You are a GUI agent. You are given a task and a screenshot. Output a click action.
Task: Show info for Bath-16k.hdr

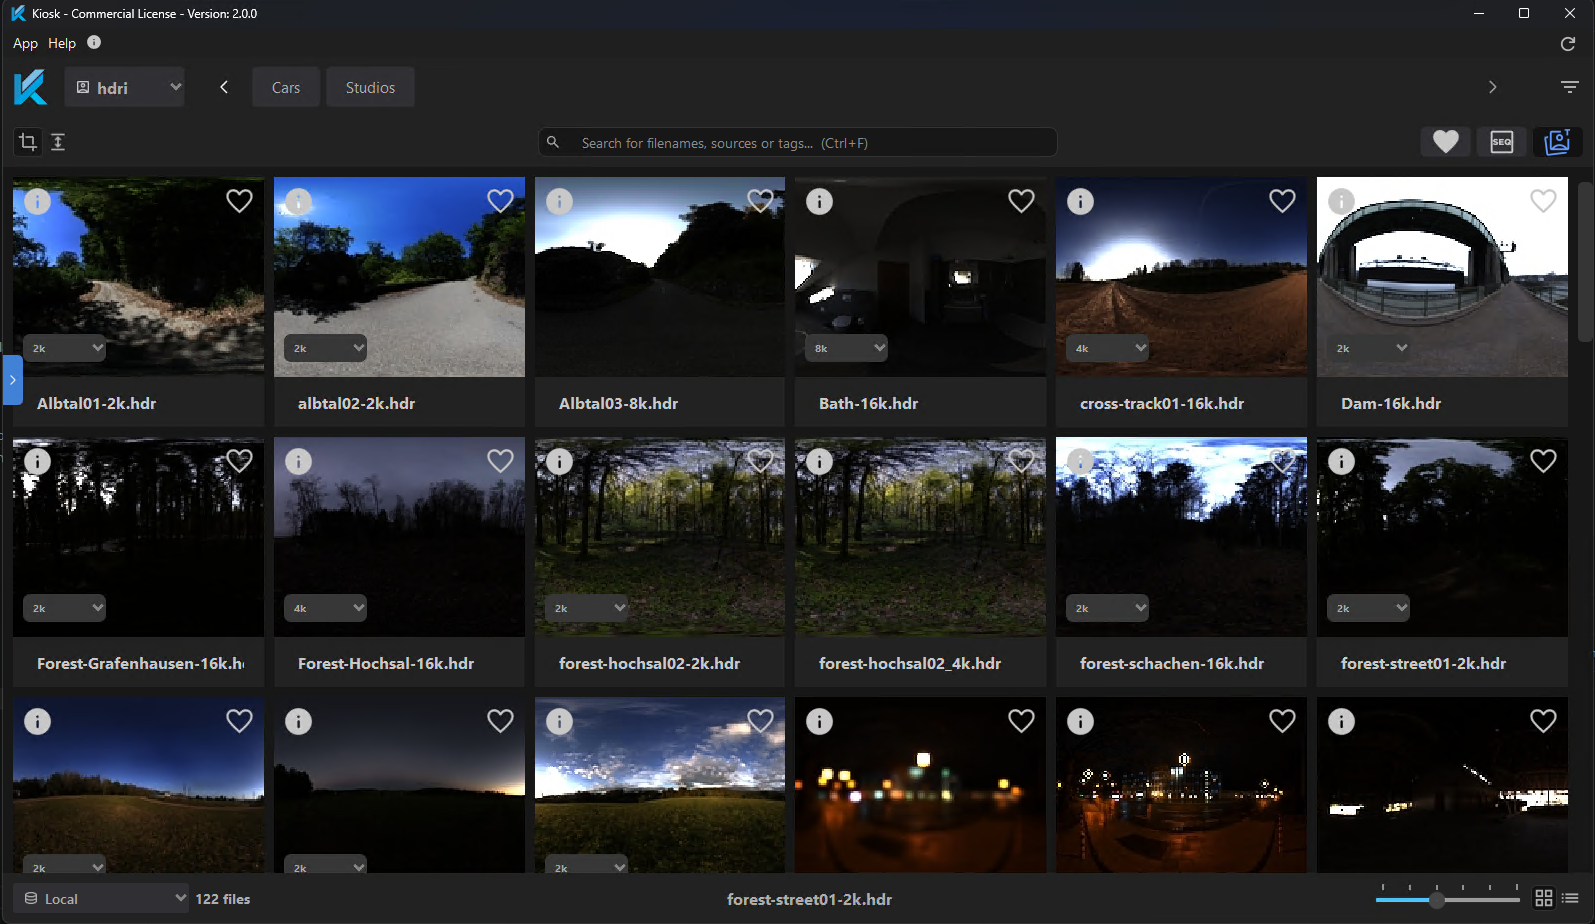point(819,201)
